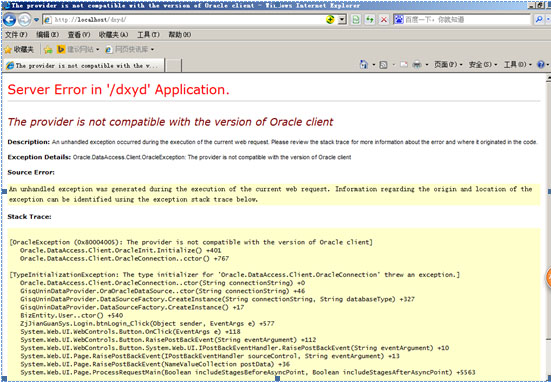This screenshot has width=551, height=382.
Task: Expand the Print dropdown arrow
Action: tap(427, 65)
